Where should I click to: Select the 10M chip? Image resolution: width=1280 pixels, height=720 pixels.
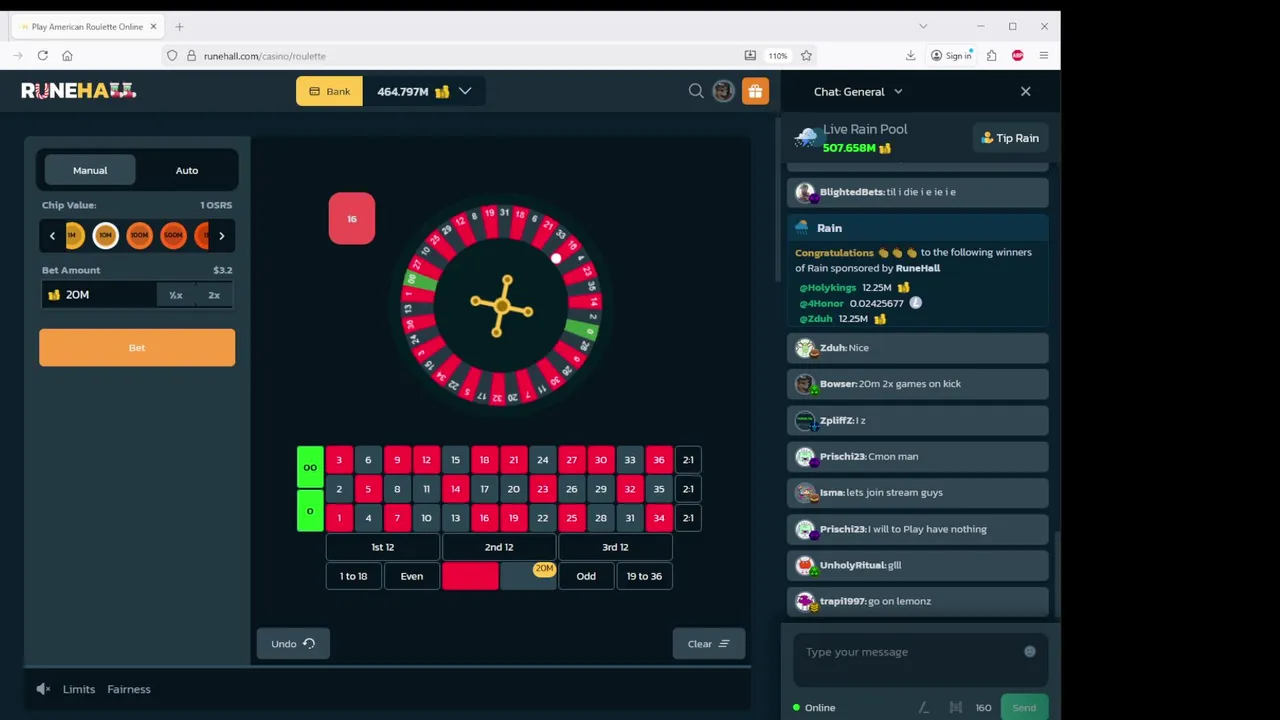(105, 236)
